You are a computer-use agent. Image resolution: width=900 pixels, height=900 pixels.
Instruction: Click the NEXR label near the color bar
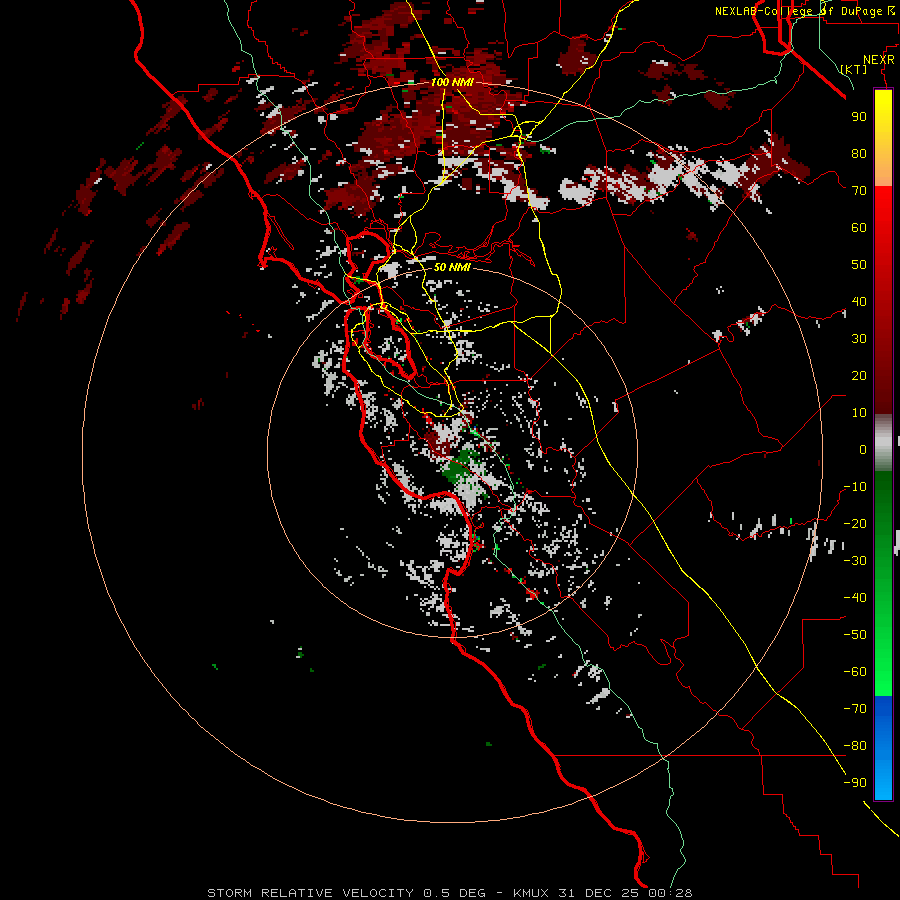(x=879, y=60)
